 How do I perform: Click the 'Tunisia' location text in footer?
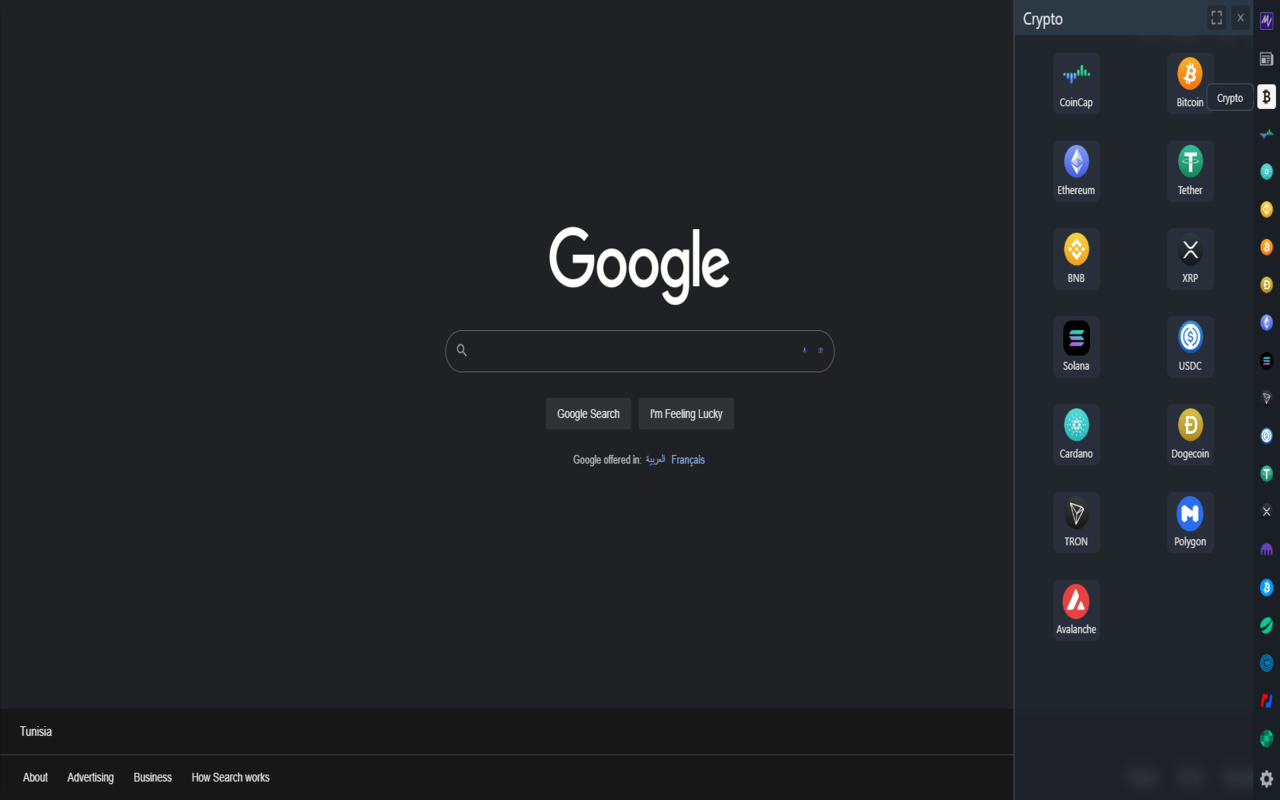click(x=36, y=731)
